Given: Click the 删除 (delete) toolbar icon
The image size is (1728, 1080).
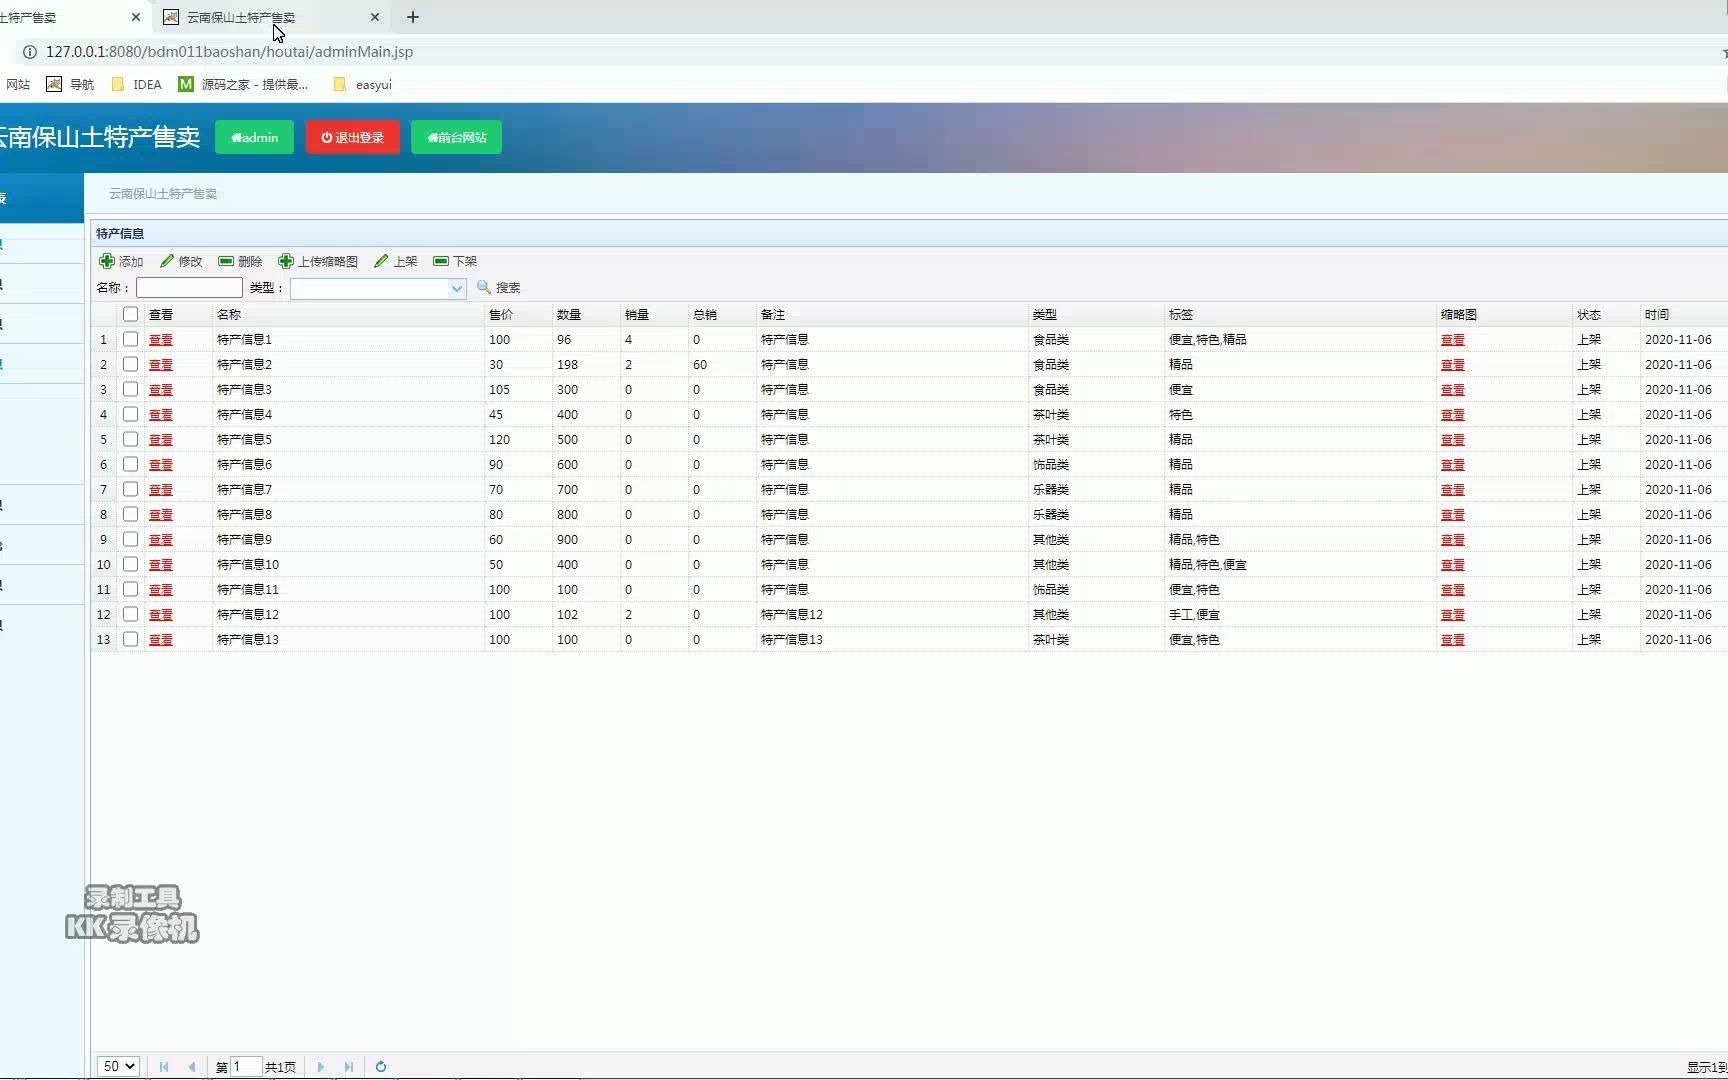Looking at the screenshot, I should (226, 261).
